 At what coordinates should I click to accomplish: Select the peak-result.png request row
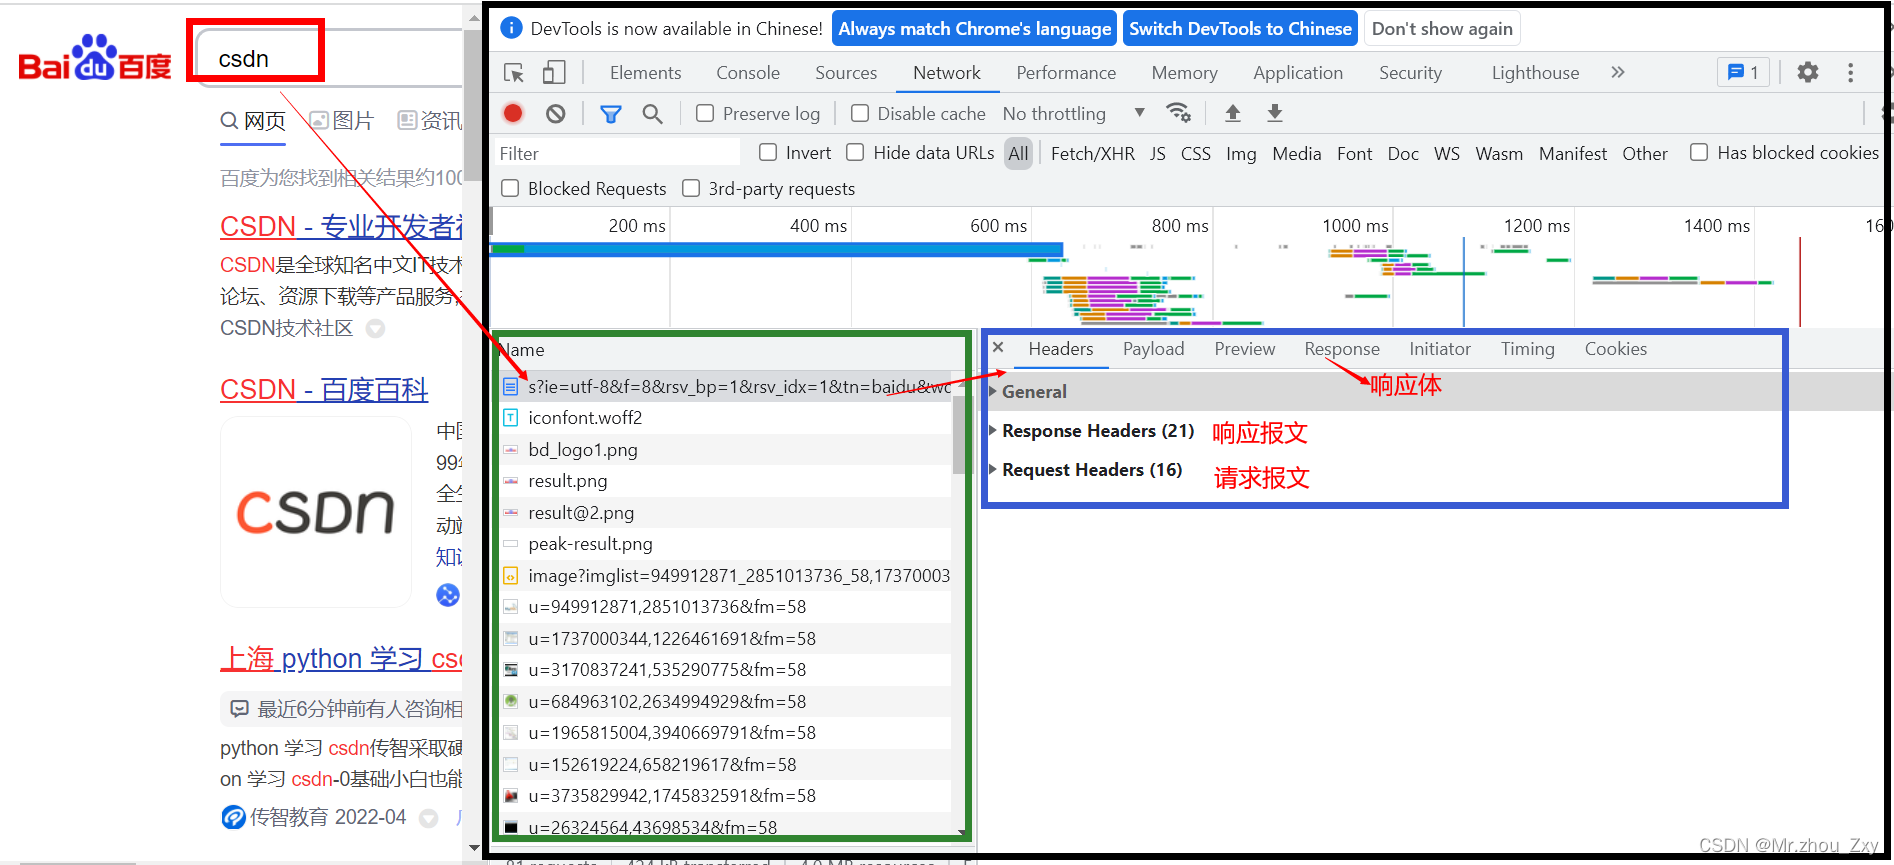coord(726,544)
